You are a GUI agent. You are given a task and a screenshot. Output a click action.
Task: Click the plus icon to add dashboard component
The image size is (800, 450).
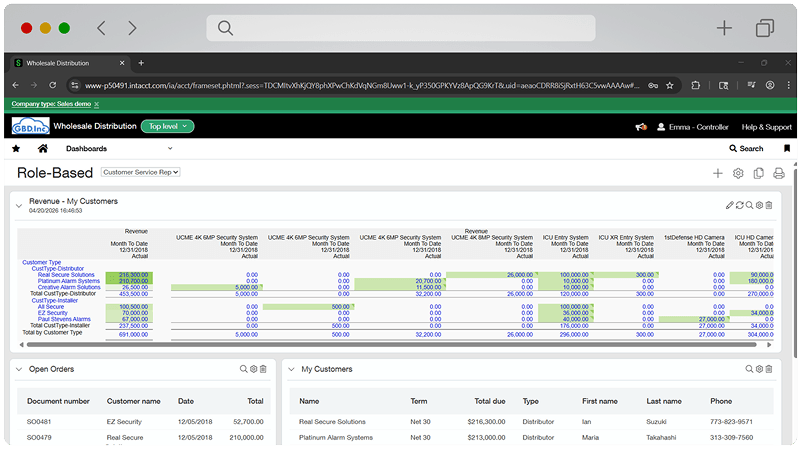pos(718,173)
